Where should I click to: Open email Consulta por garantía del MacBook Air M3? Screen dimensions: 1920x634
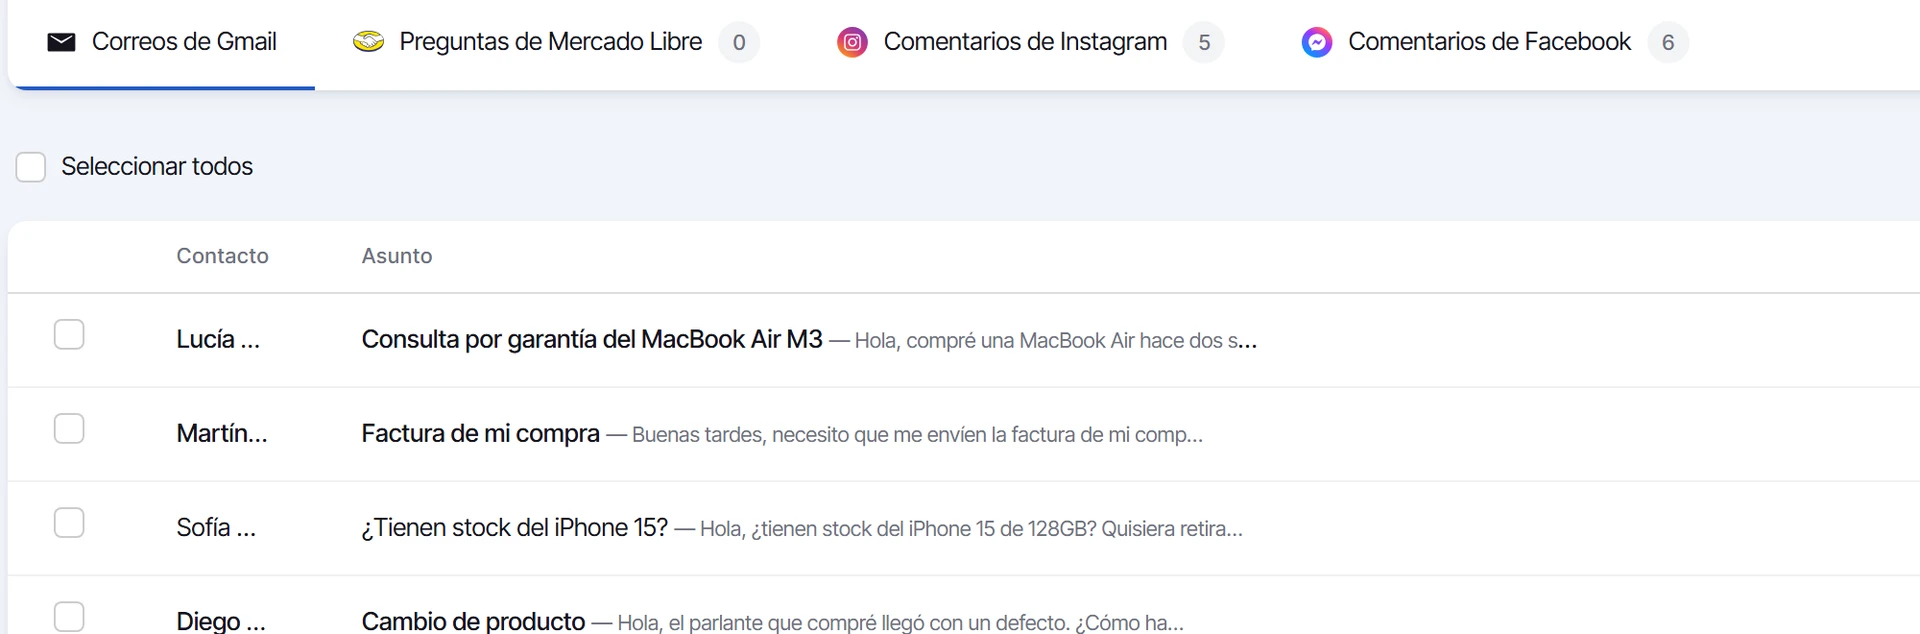pos(592,339)
